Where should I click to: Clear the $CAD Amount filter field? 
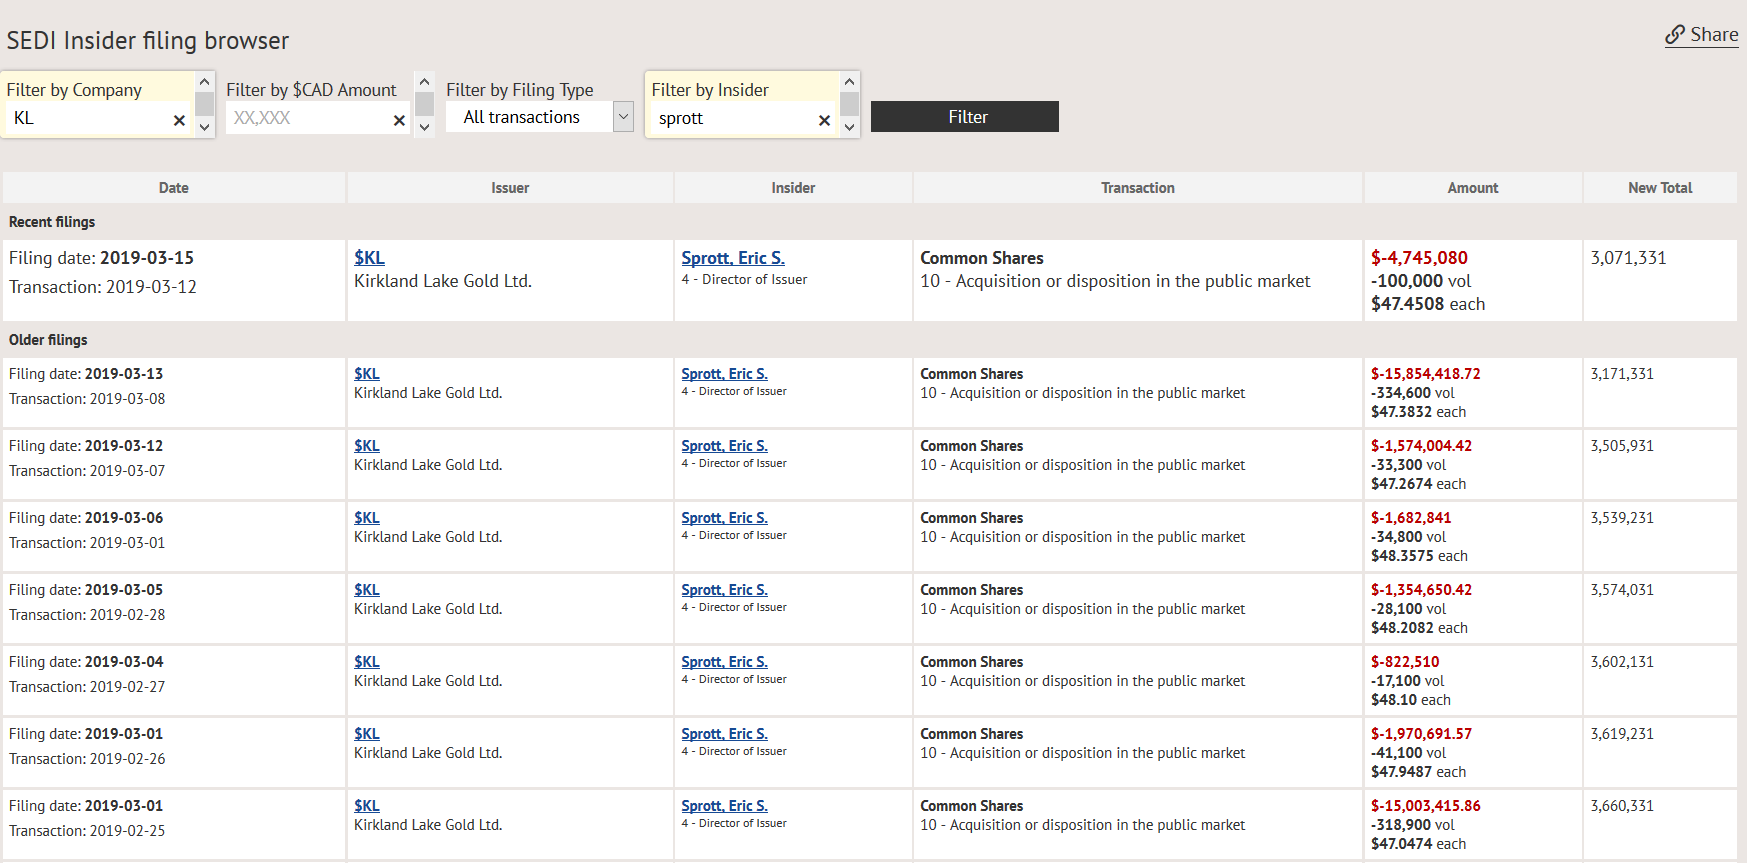399,120
